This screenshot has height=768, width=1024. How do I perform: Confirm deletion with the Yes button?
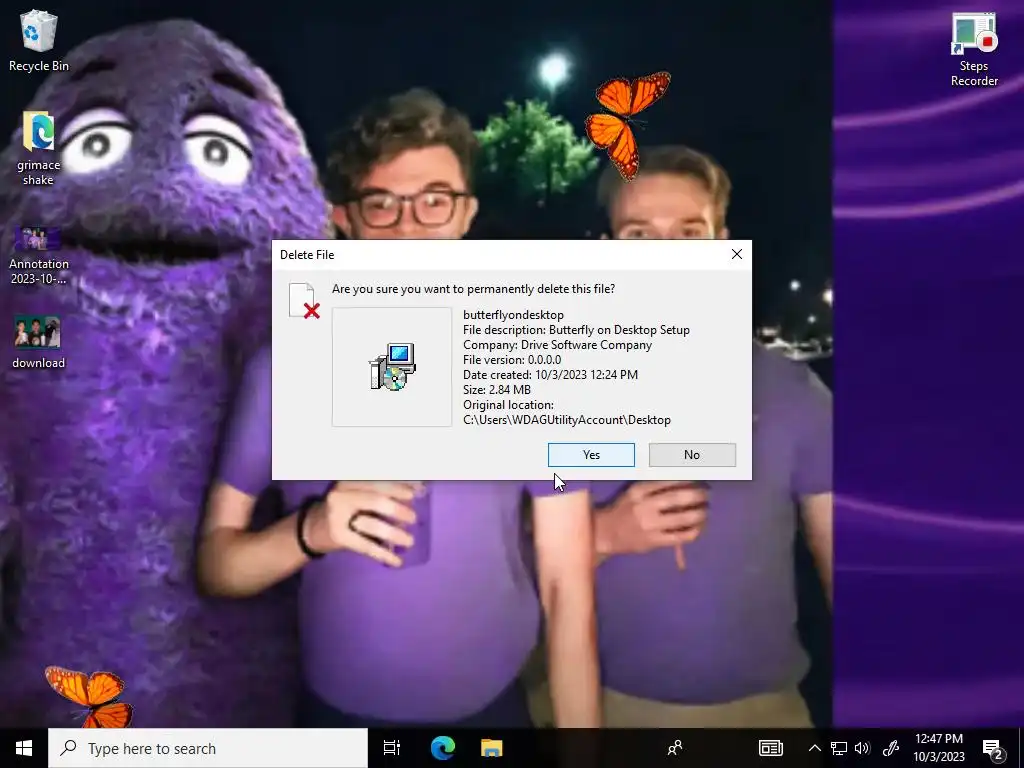[591, 455]
